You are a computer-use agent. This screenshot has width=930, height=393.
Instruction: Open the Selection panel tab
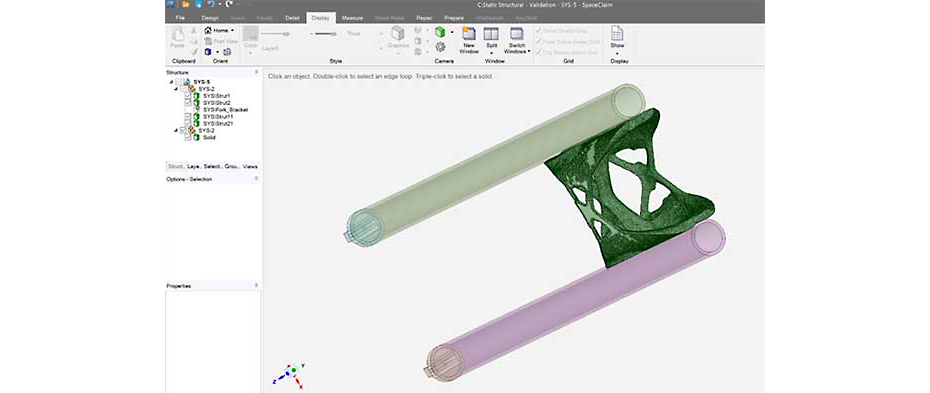(212, 167)
